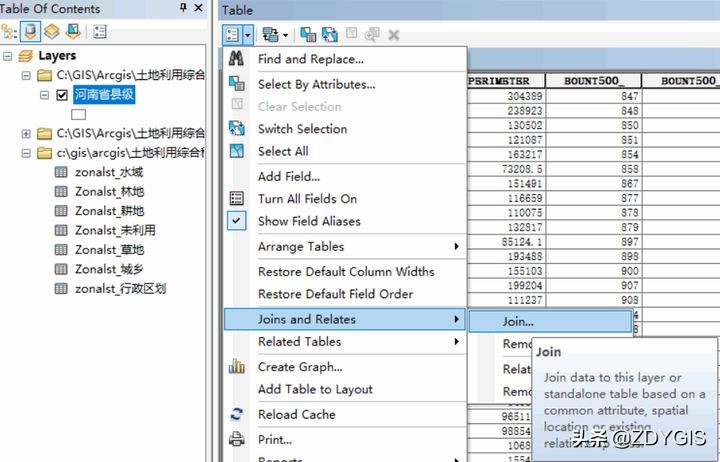The width and height of the screenshot is (720, 462).
Task: Select Zonalst_耕地 table
Action: (110, 211)
